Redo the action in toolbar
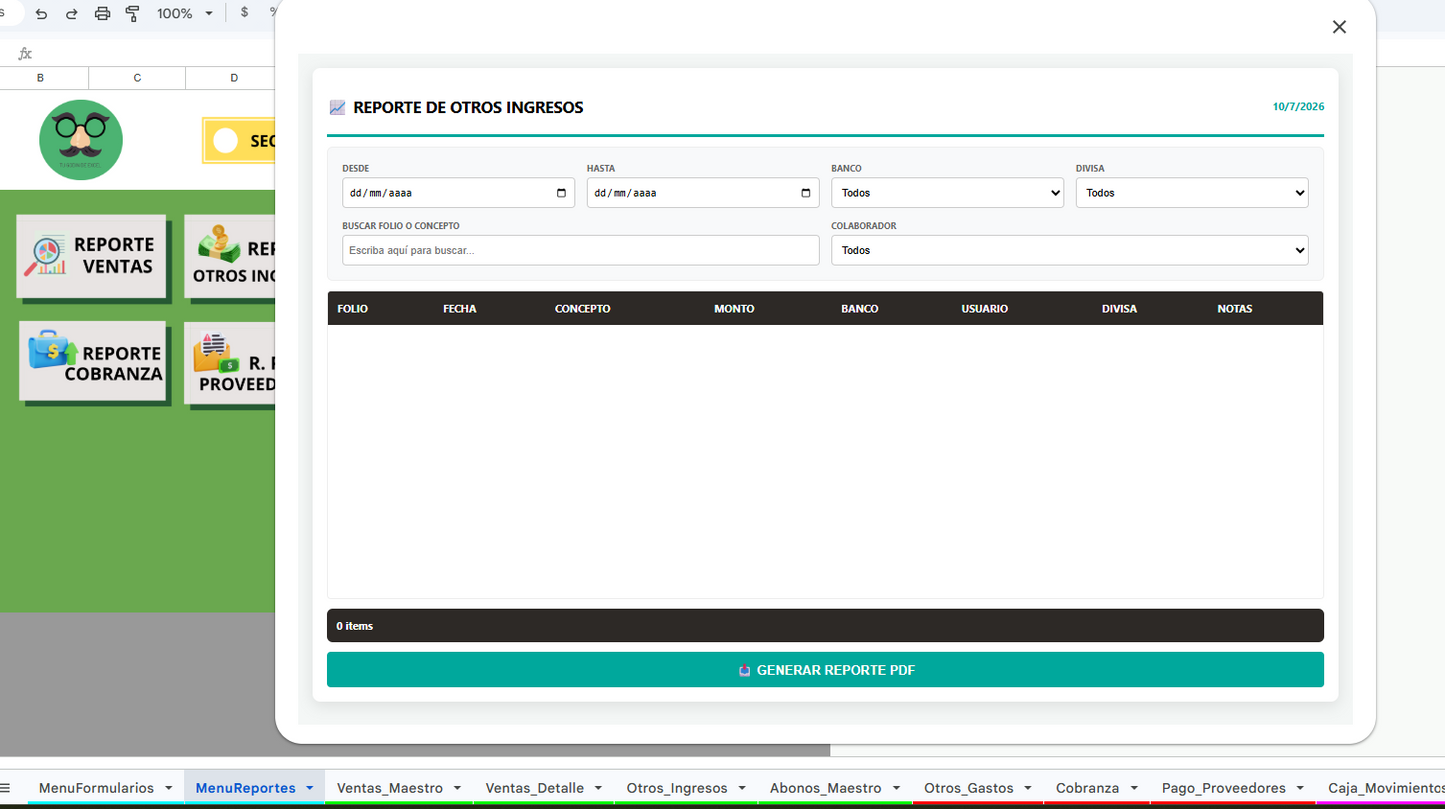This screenshot has width=1445, height=809. click(71, 14)
